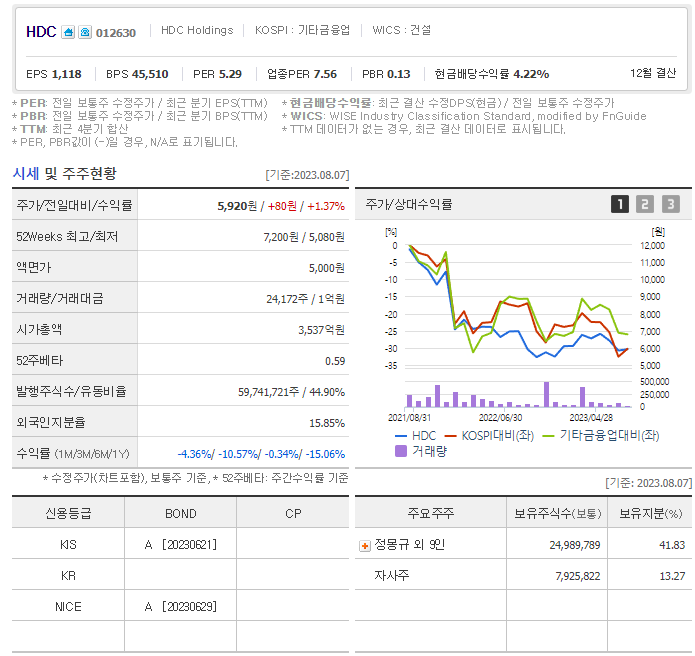Click the green 기타금융업대비(좌) legend marker

[549, 436]
